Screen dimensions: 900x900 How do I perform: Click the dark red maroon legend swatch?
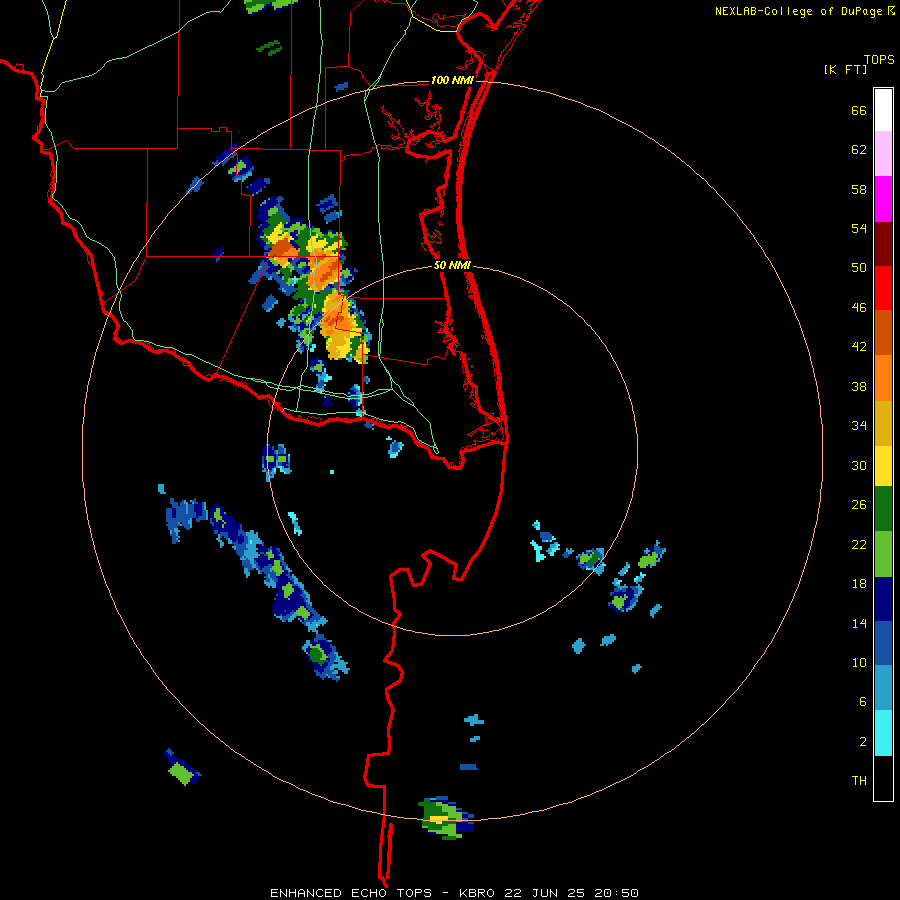click(x=883, y=243)
